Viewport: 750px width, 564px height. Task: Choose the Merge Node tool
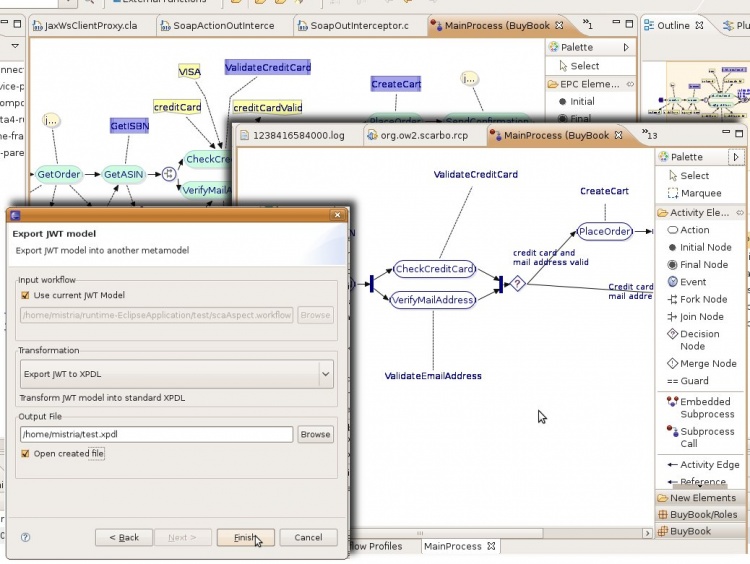tap(707, 364)
